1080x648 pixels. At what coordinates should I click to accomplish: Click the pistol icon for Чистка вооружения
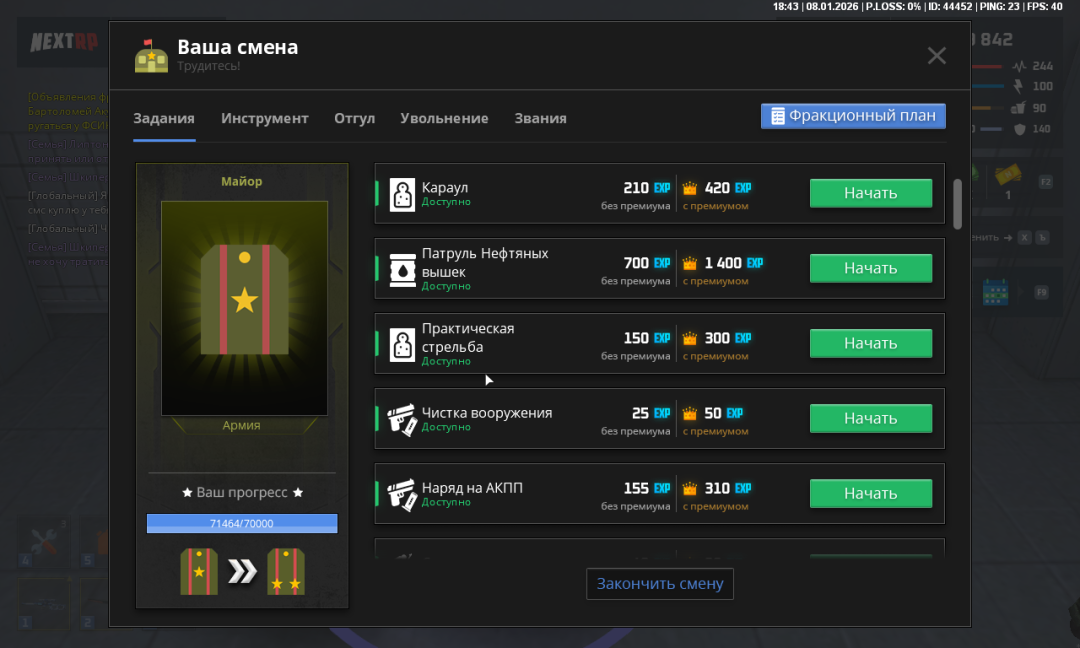pos(402,419)
